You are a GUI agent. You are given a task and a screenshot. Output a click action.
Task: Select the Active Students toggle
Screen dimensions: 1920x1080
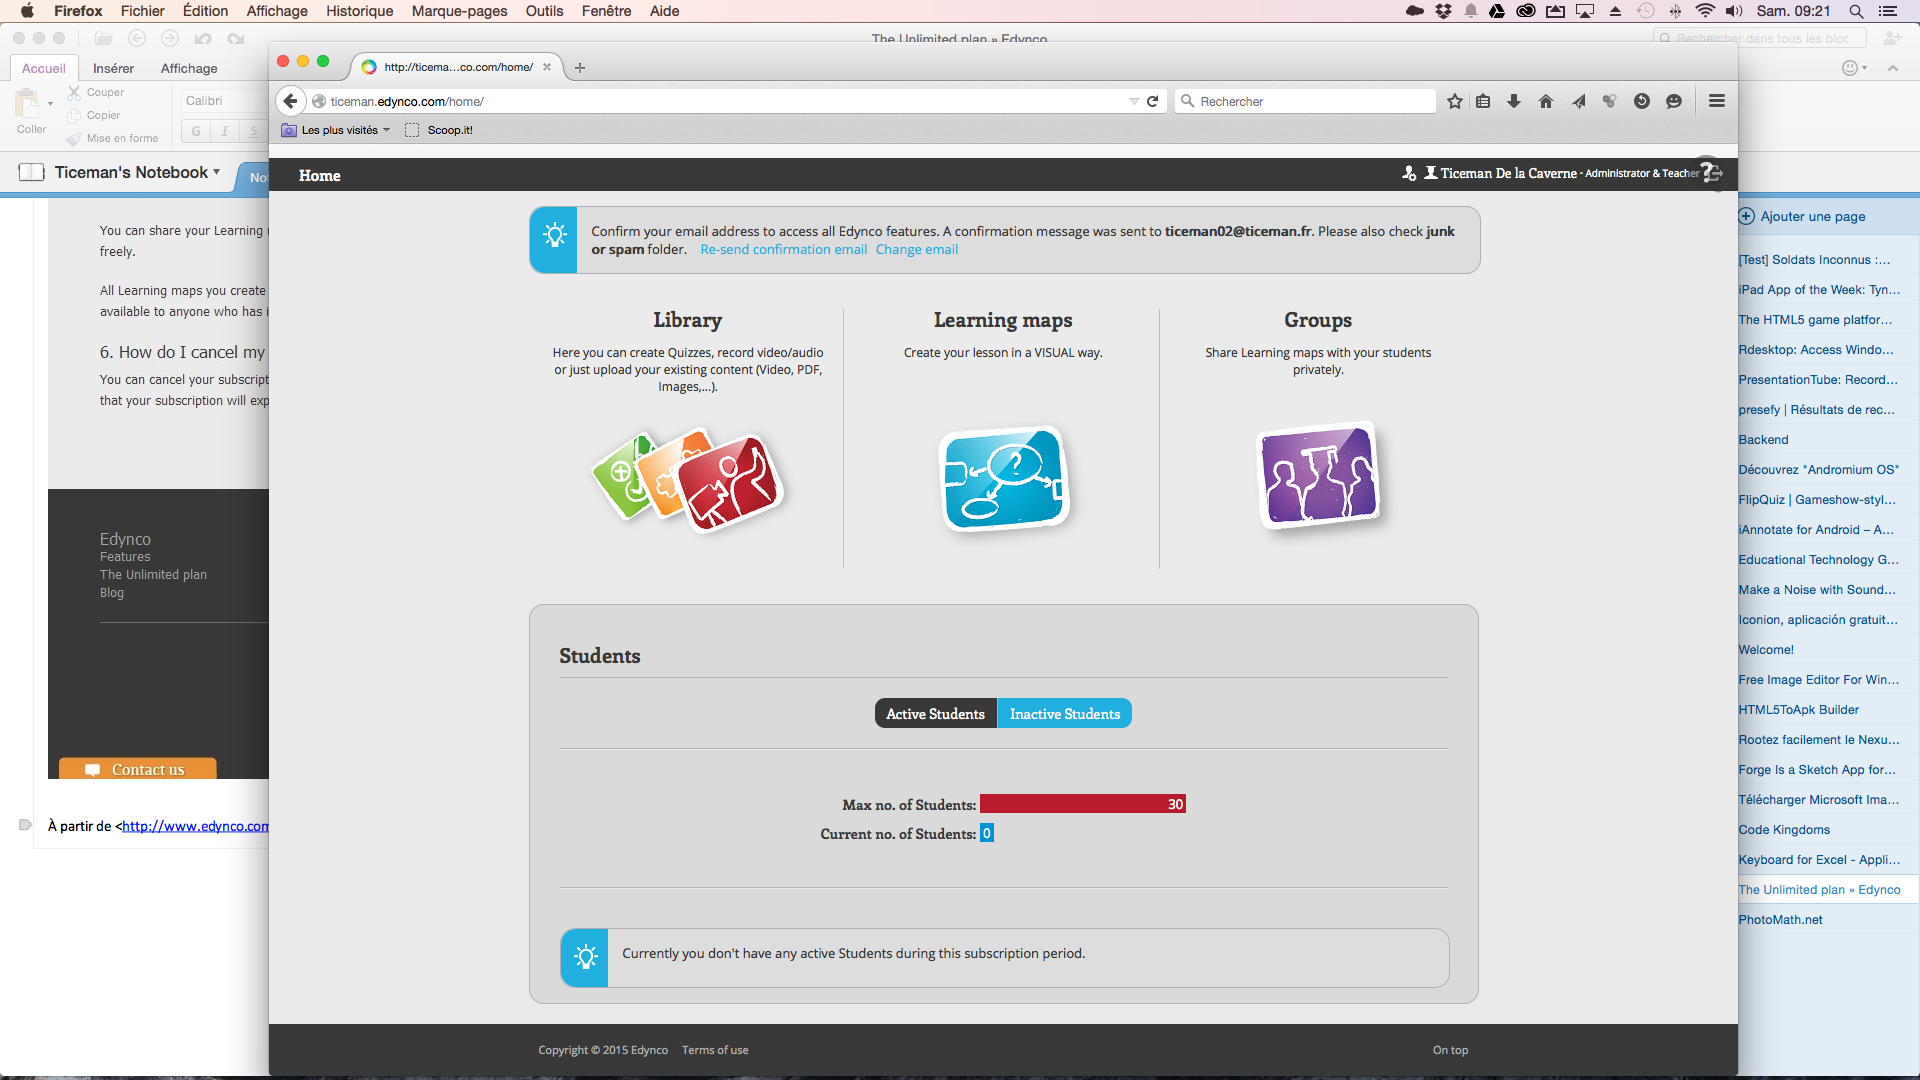click(936, 713)
